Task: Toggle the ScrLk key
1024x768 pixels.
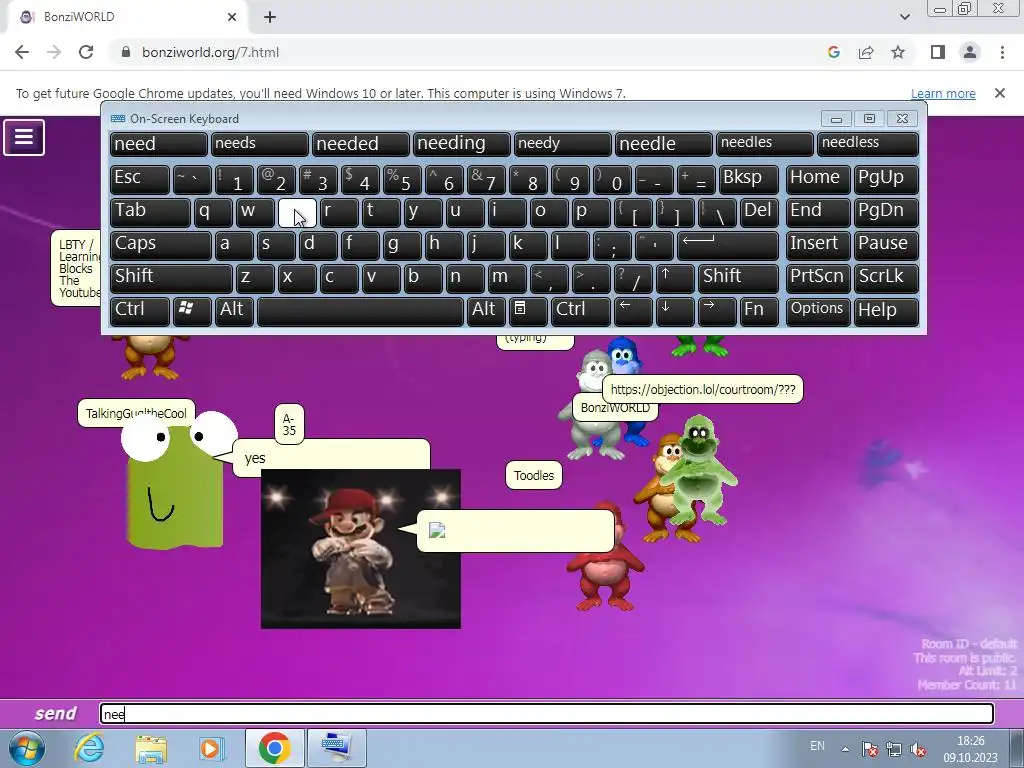Action: pyautogui.click(x=886, y=278)
